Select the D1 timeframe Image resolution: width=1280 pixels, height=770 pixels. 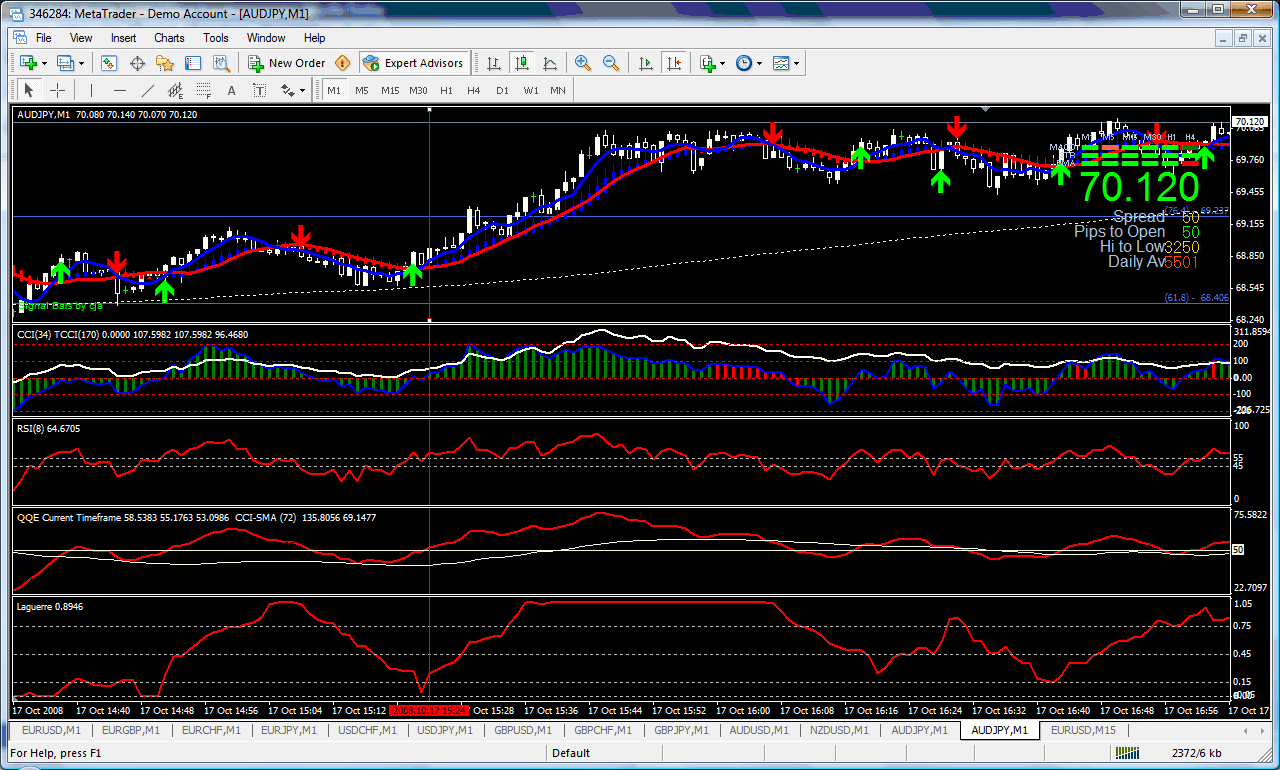(502, 90)
